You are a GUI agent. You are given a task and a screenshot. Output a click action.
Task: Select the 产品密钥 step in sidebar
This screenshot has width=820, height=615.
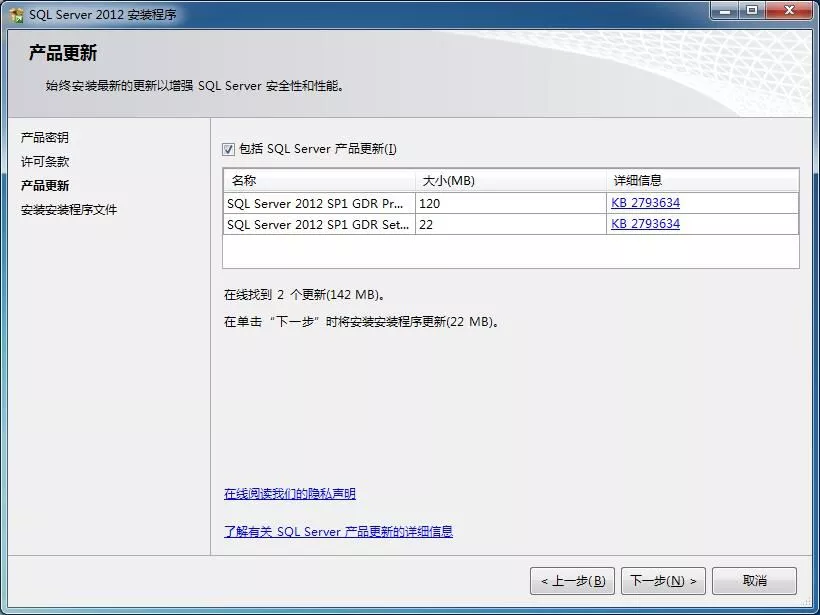click(45, 138)
